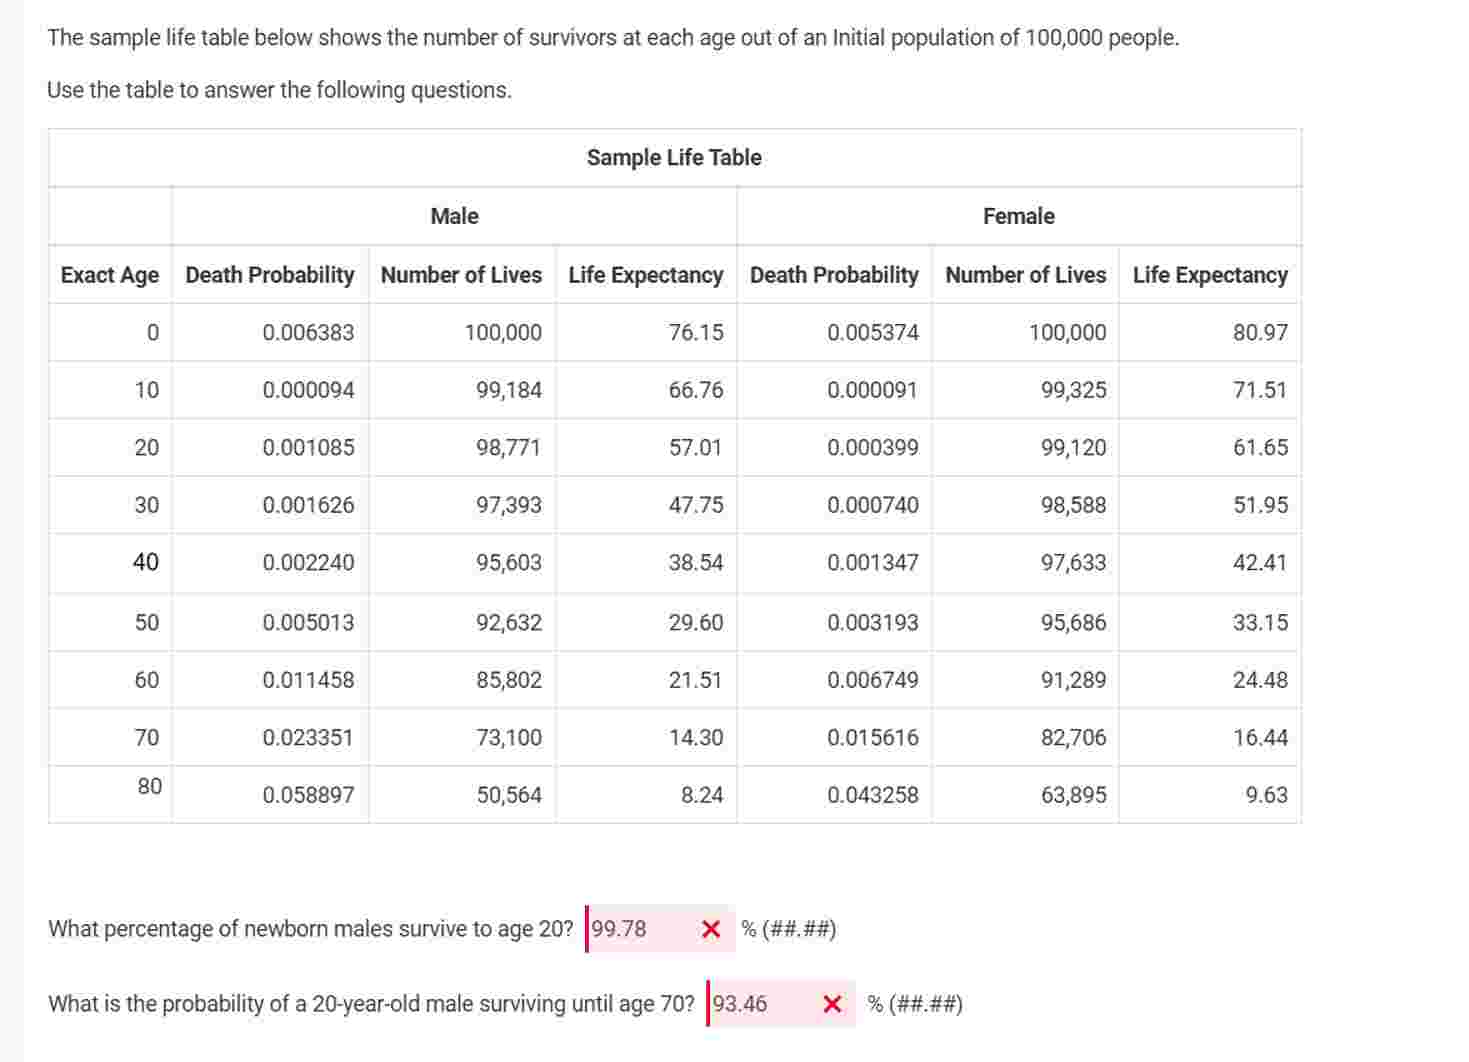Click the question about newborn males surviving
Image resolution: width=1469 pixels, height=1062 pixels.
point(310,928)
